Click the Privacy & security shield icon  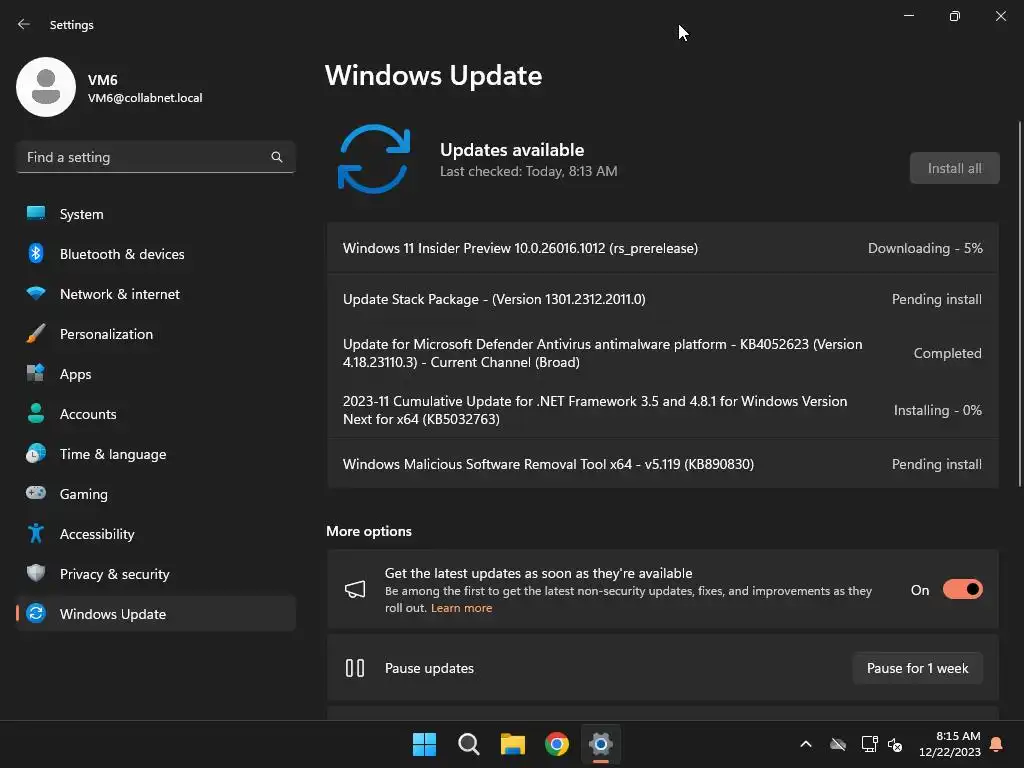click(x=36, y=573)
